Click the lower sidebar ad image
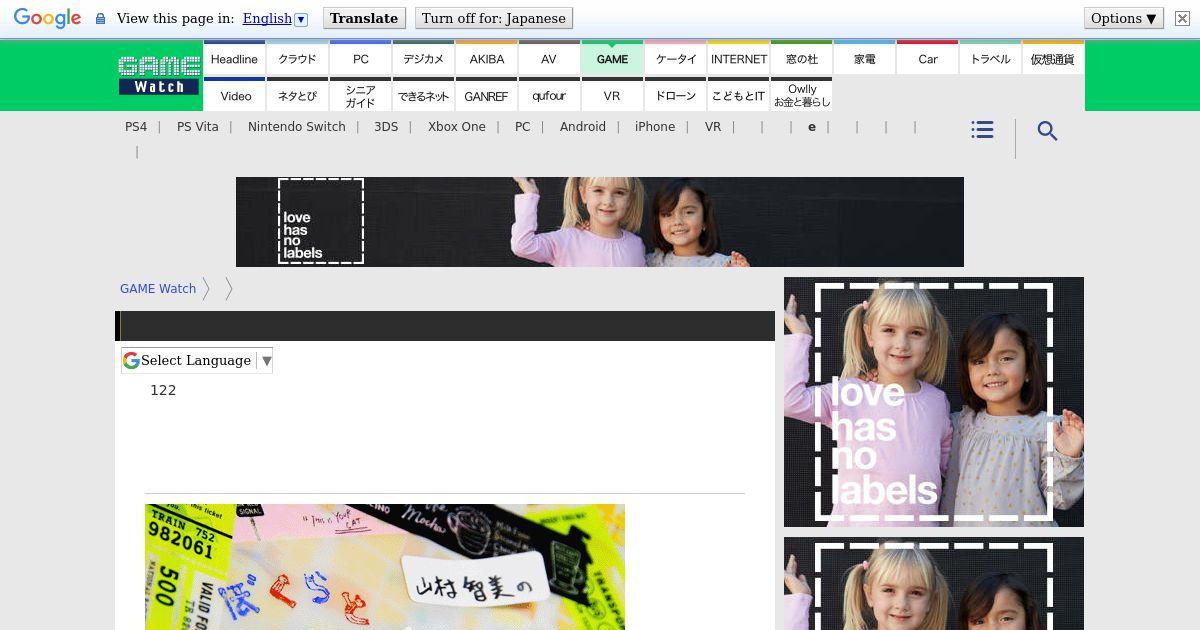Viewport: 1200px width, 630px height. (x=934, y=583)
